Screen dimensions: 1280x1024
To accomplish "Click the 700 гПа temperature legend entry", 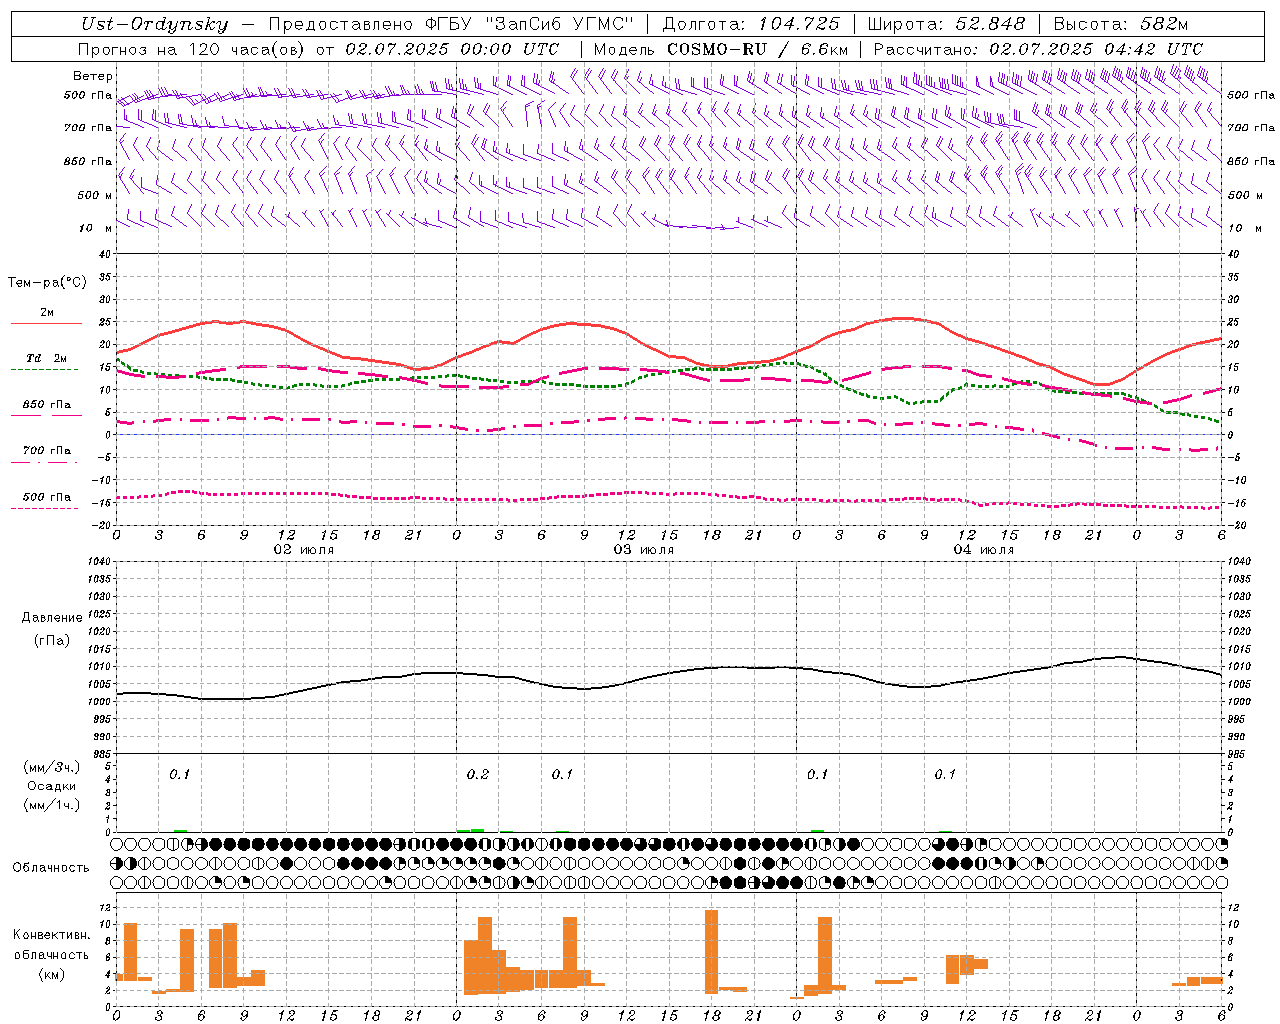I will coord(47,450).
